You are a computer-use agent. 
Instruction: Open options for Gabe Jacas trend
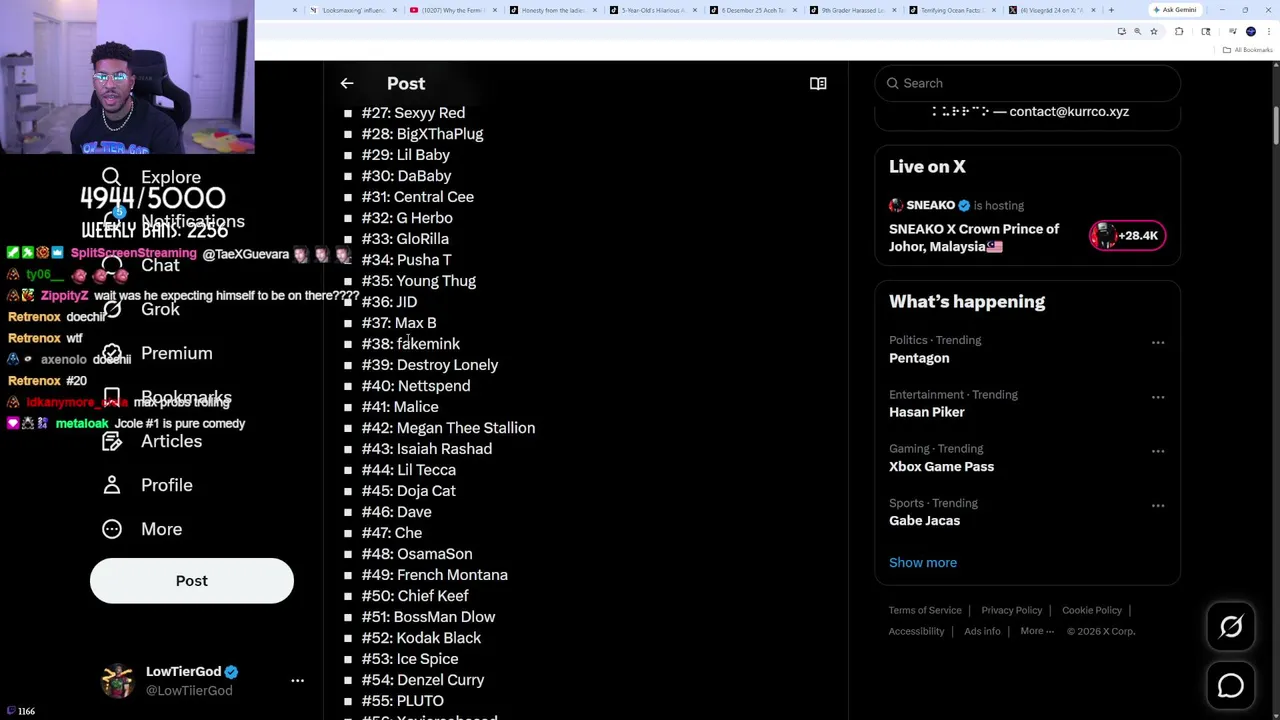[1158, 505]
